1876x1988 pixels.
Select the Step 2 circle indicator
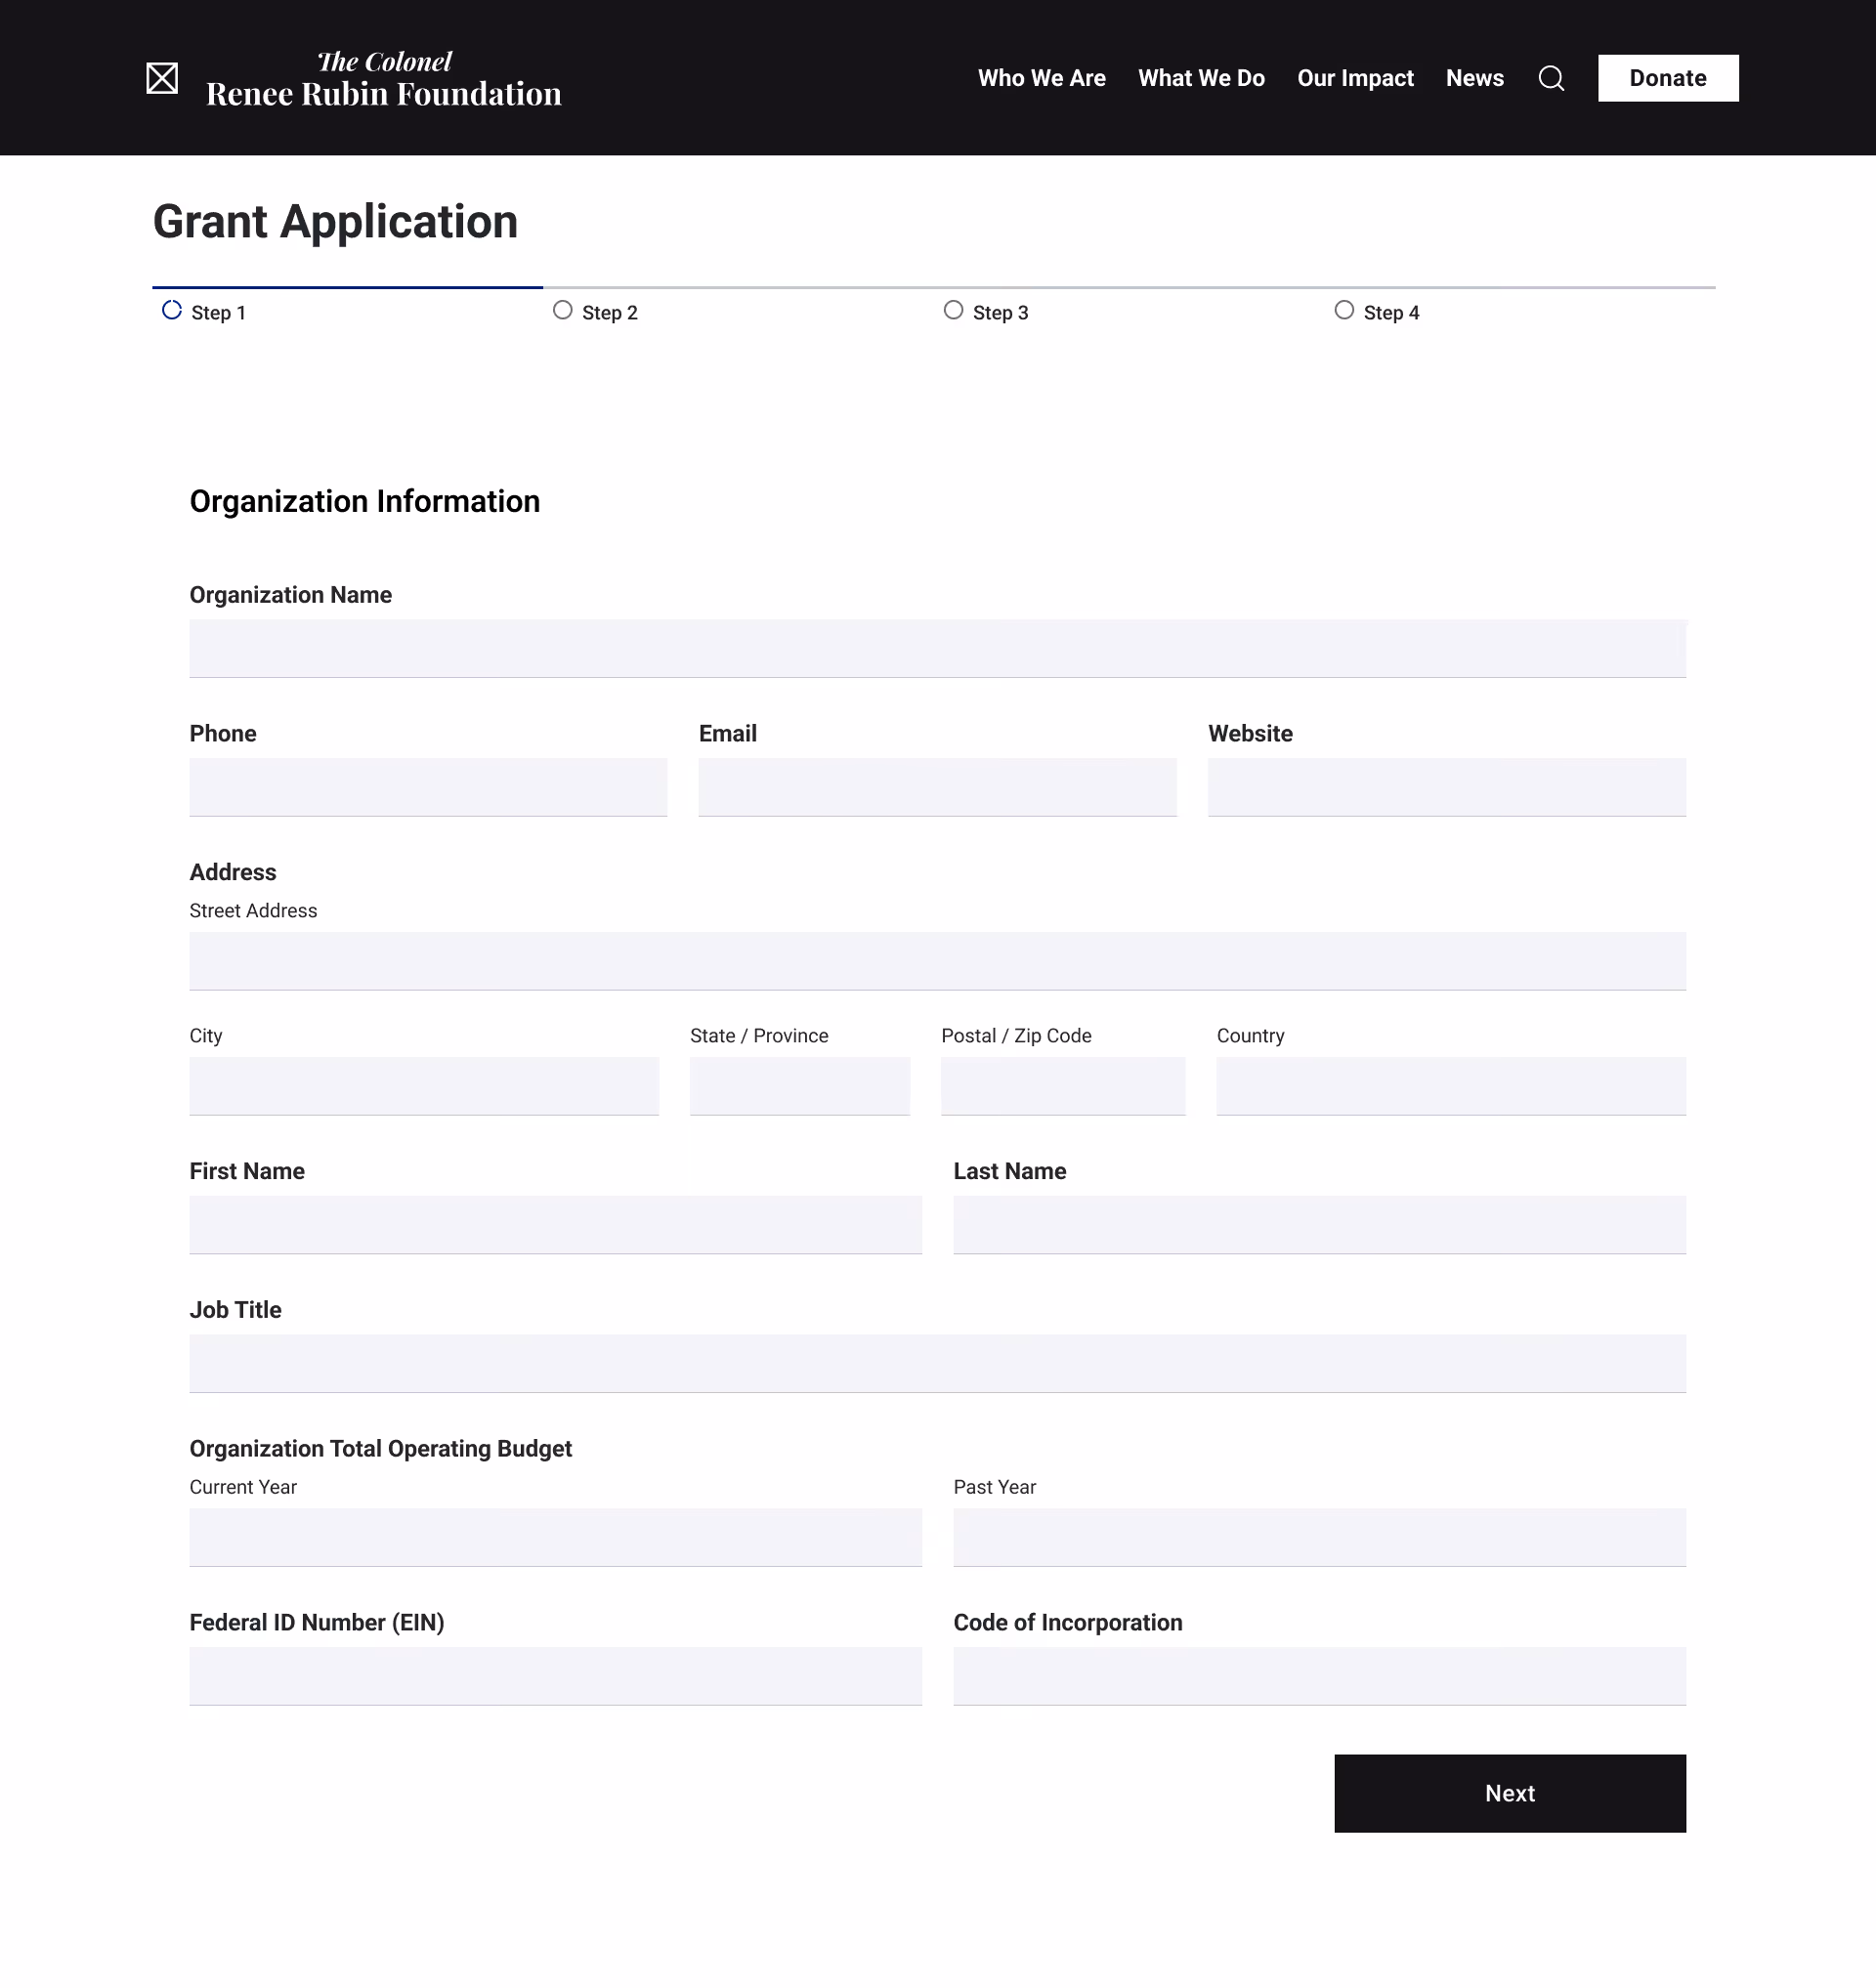[x=563, y=310]
